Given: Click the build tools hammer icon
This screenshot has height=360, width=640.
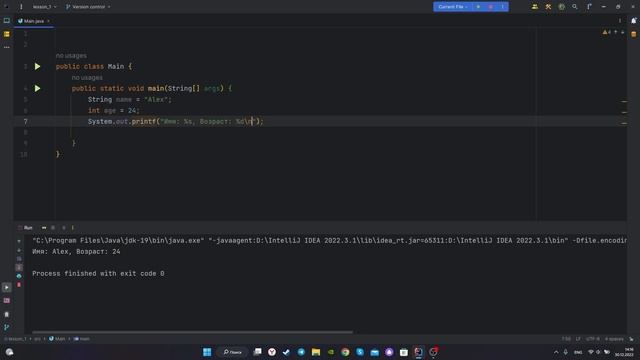Looking at the screenshot, I should (548, 7).
